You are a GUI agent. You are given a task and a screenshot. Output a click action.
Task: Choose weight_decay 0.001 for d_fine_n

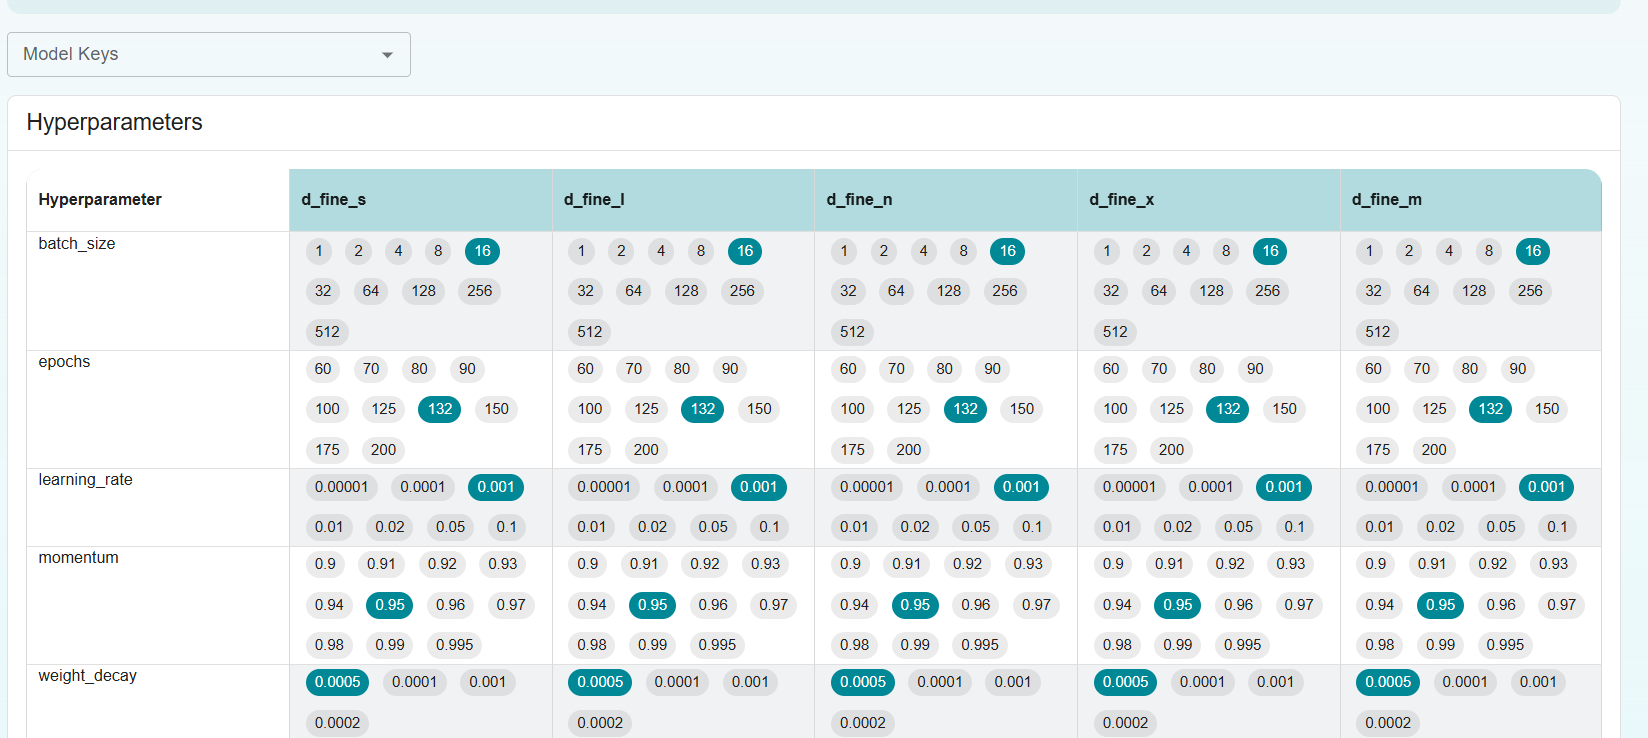(x=1012, y=682)
